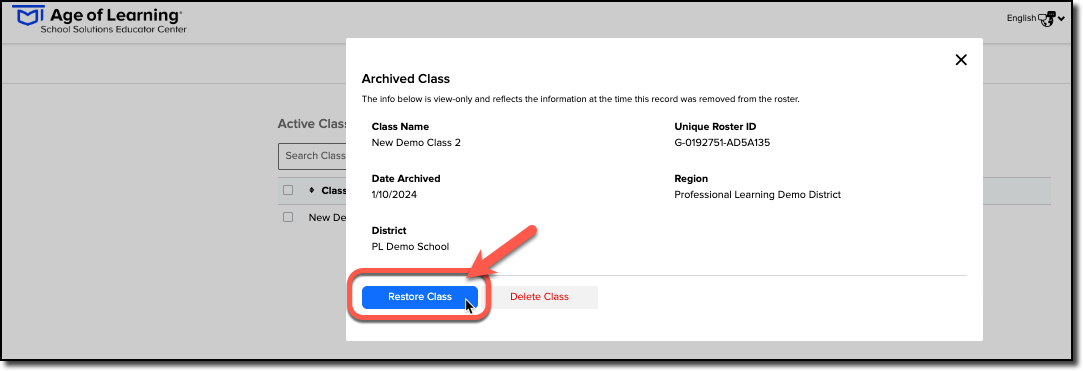This screenshot has height=371, width=1083.
Task: Click School Solutions Educator Center subtitle
Action: point(113,30)
